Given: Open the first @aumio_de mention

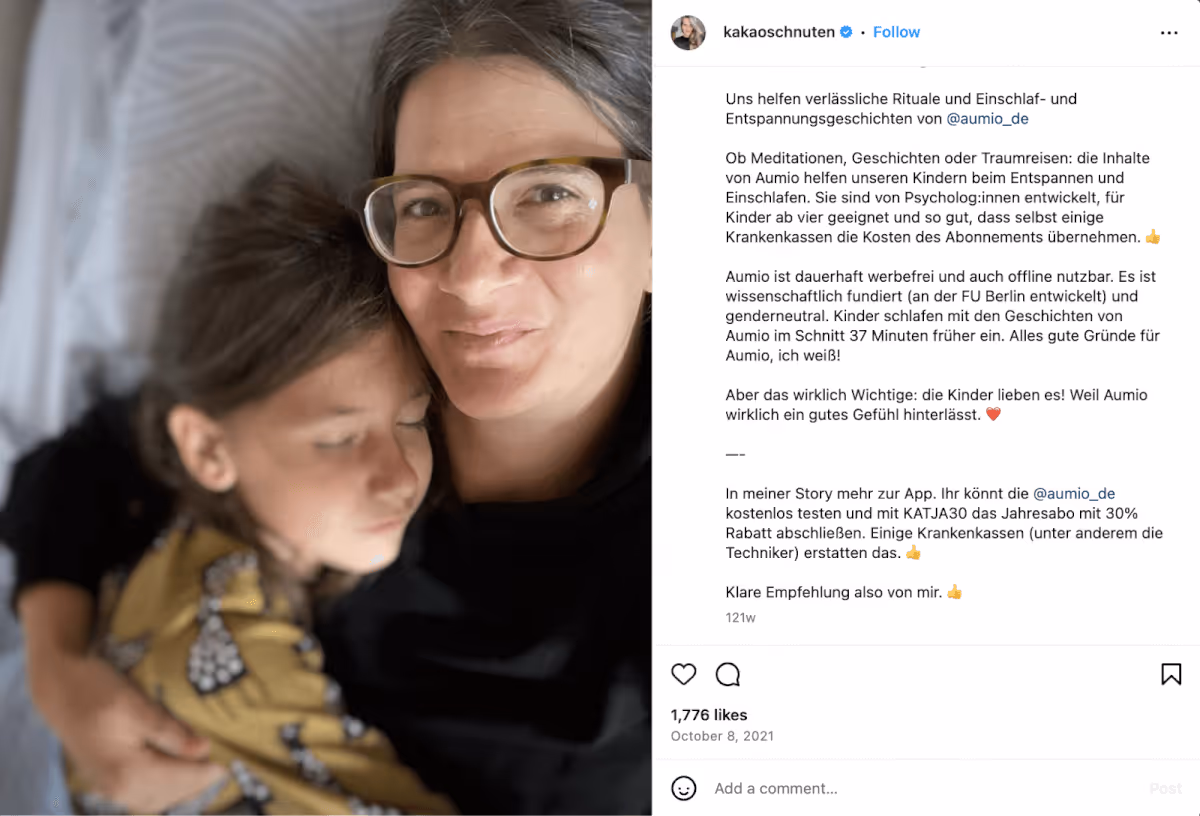Looking at the screenshot, I should (x=987, y=118).
